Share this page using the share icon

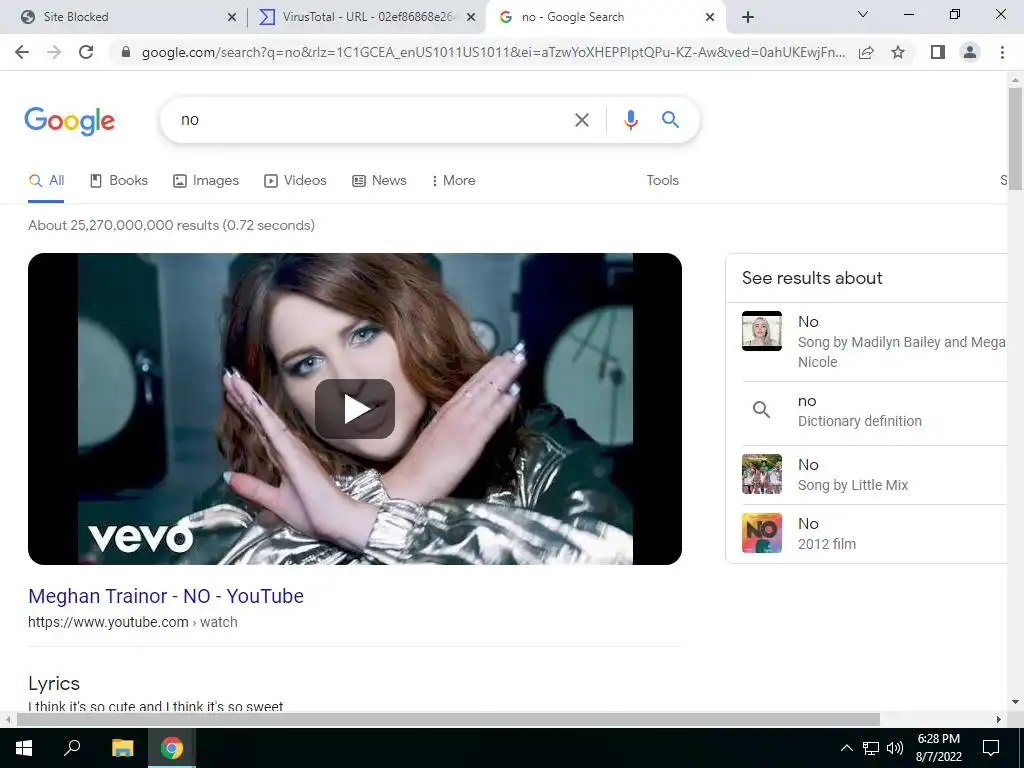866,52
